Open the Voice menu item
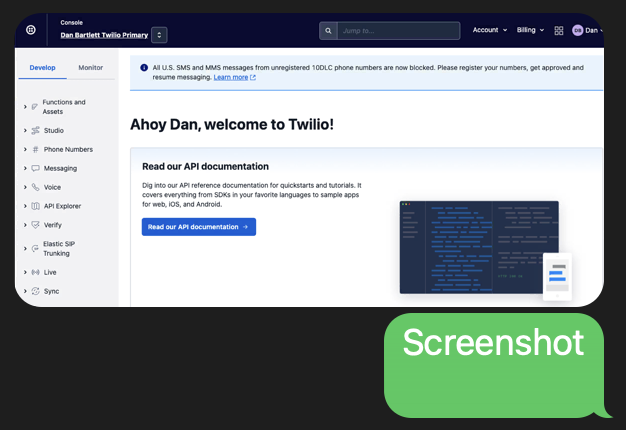 pyautogui.click(x=52, y=187)
